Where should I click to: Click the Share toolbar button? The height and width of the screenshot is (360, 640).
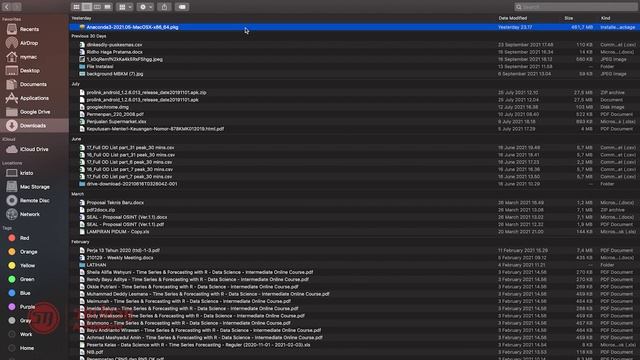click(164, 7)
